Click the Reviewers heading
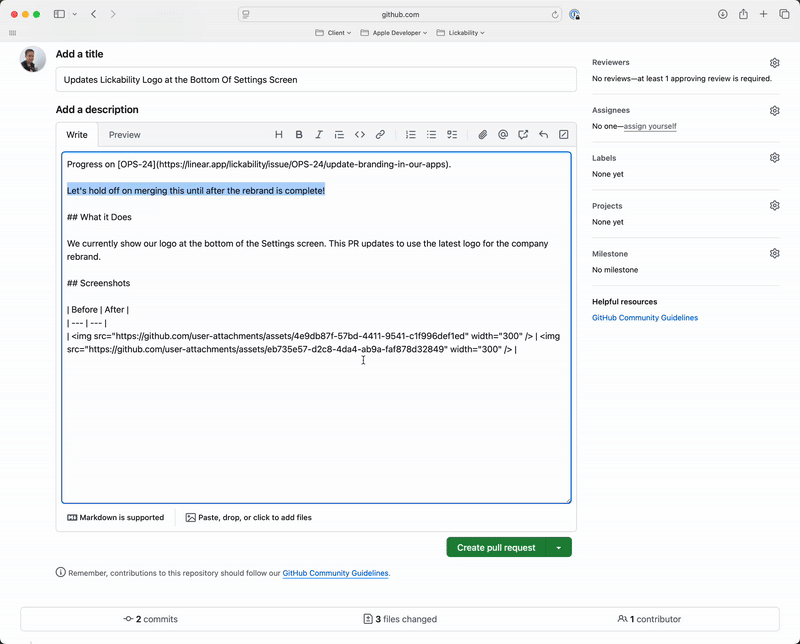 click(x=610, y=62)
